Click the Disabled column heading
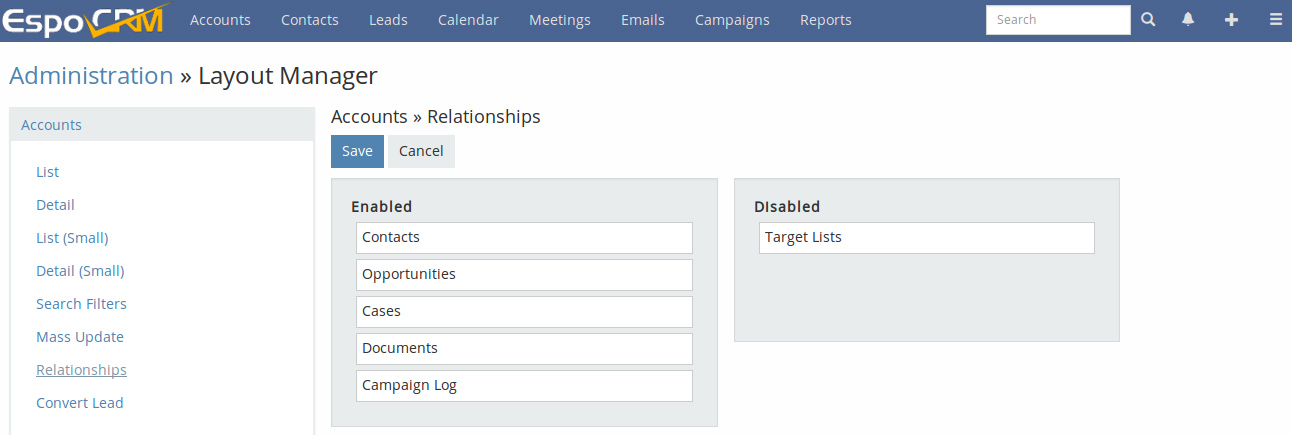Image resolution: width=1292 pixels, height=435 pixels. coord(787,207)
